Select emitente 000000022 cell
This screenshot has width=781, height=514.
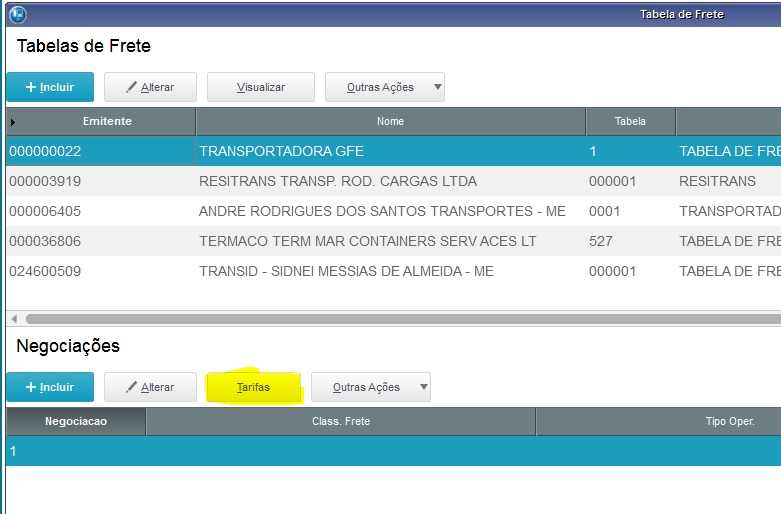pyautogui.click(x=101, y=151)
